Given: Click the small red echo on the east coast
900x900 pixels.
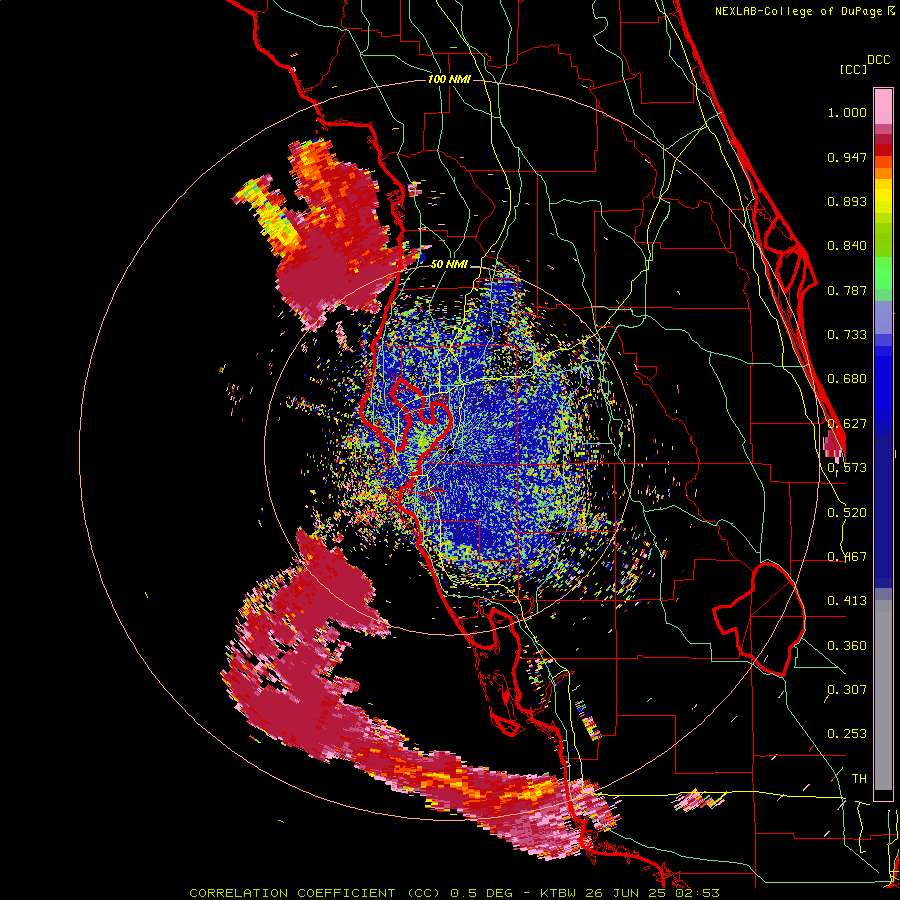Looking at the screenshot, I should pos(833,443).
